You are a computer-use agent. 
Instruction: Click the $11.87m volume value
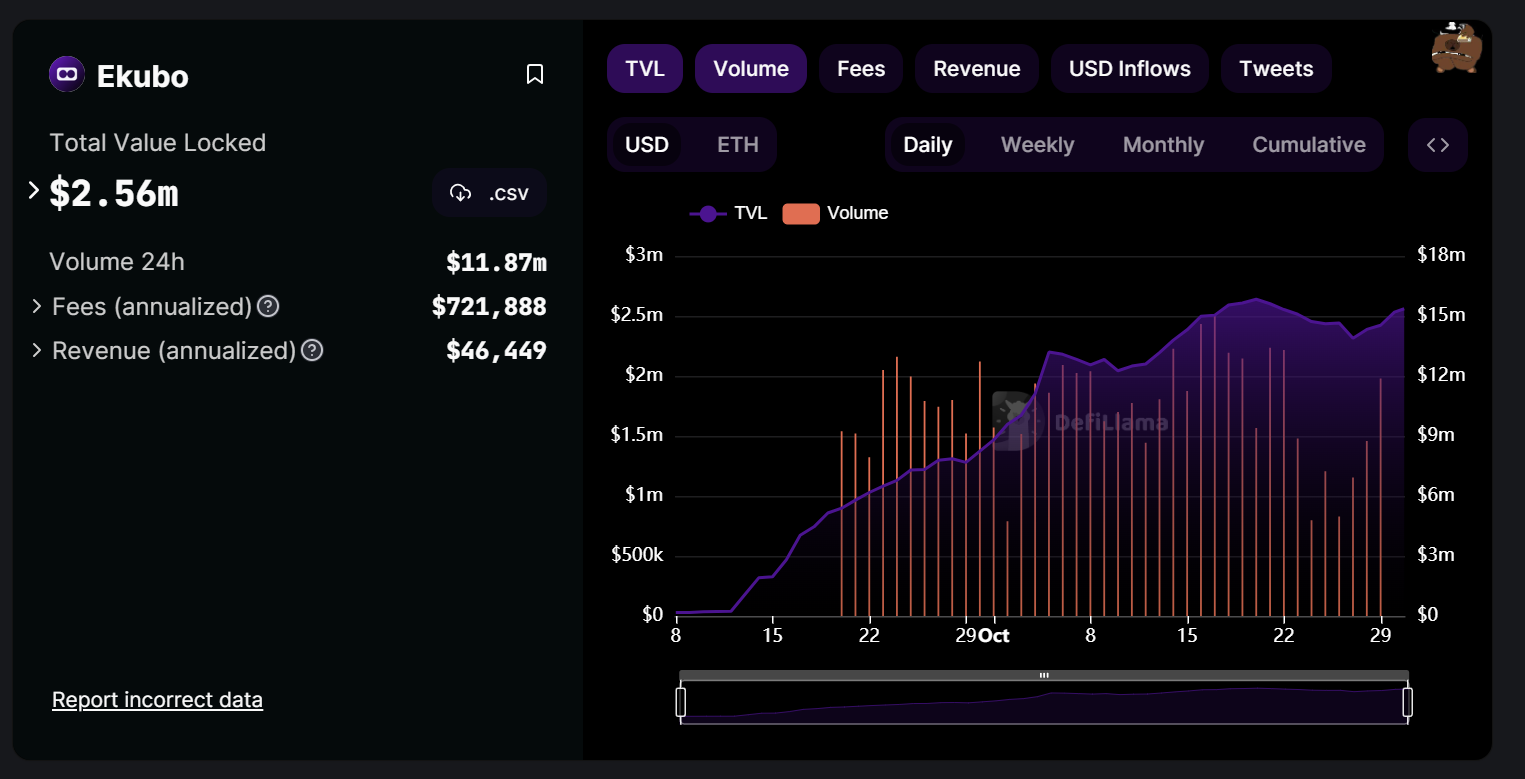point(496,262)
